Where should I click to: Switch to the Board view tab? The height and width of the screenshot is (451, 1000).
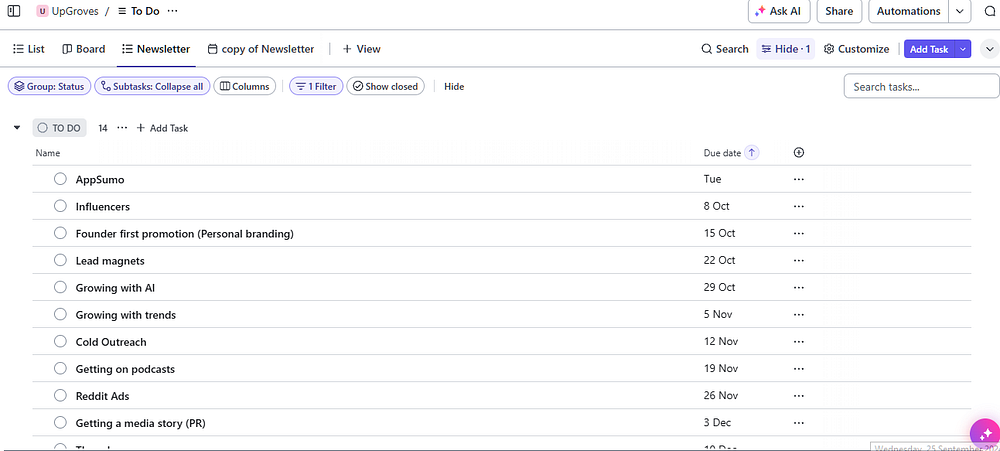click(x=83, y=49)
